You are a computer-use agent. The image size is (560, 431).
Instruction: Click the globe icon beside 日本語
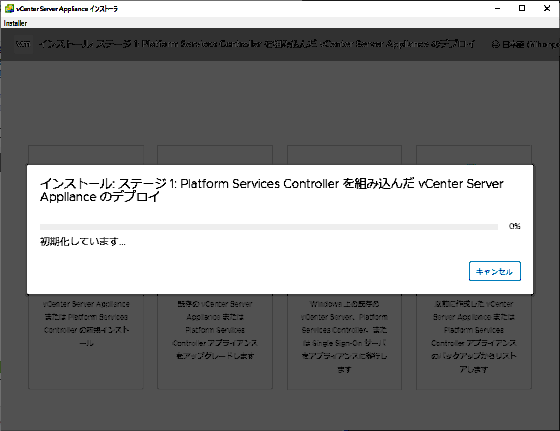(x=496, y=45)
